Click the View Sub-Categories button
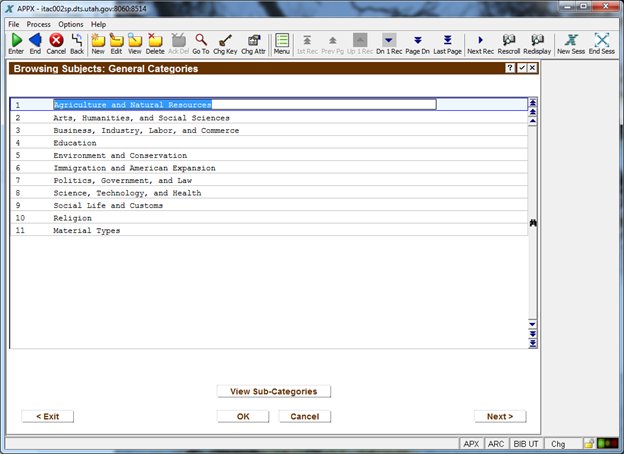The image size is (624, 454). [x=273, y=391]
